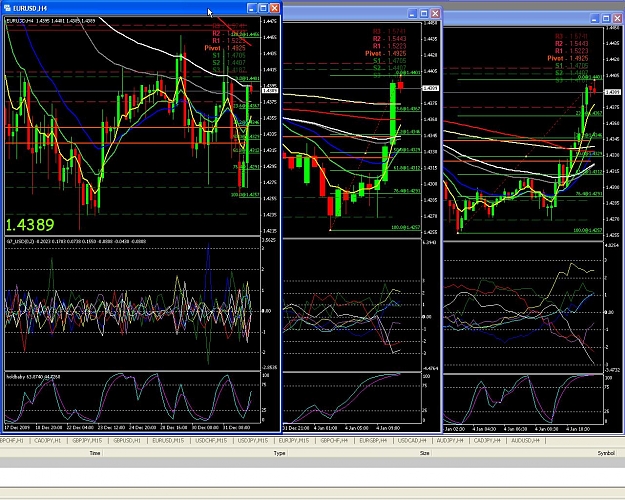Open the EURUSD,H4 window system menu icon
Viewport: 625px width, 500px height.
(x=7, y=8)
